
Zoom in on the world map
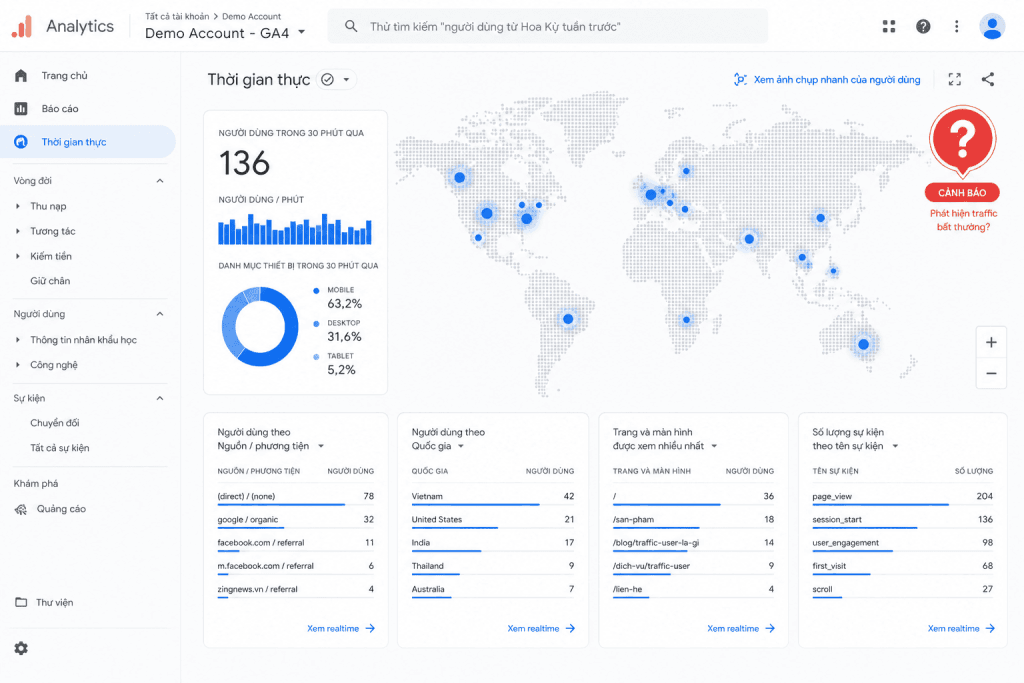point(991,342)
